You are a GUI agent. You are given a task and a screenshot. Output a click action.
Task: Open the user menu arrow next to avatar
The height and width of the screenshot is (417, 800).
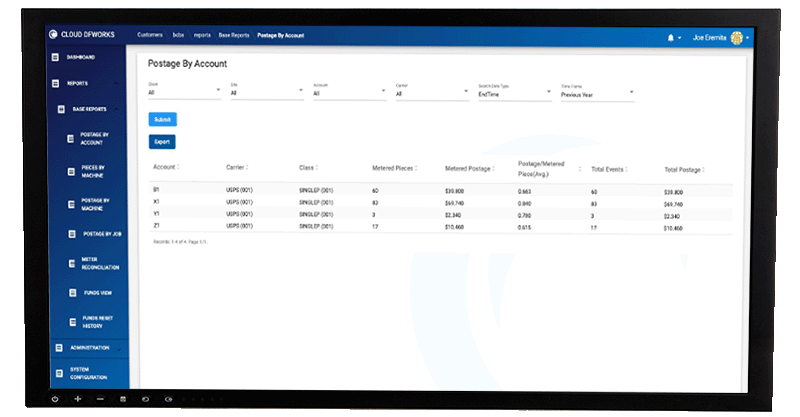(747, 38)
